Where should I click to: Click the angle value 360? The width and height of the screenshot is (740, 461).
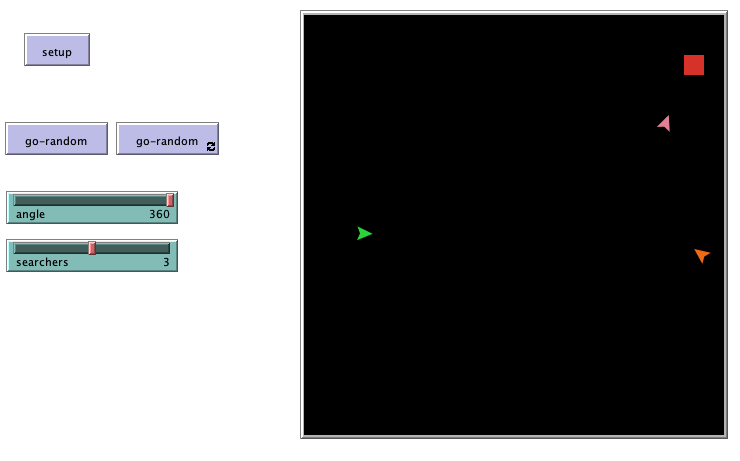pyautogui.click(x=159, y=214)
